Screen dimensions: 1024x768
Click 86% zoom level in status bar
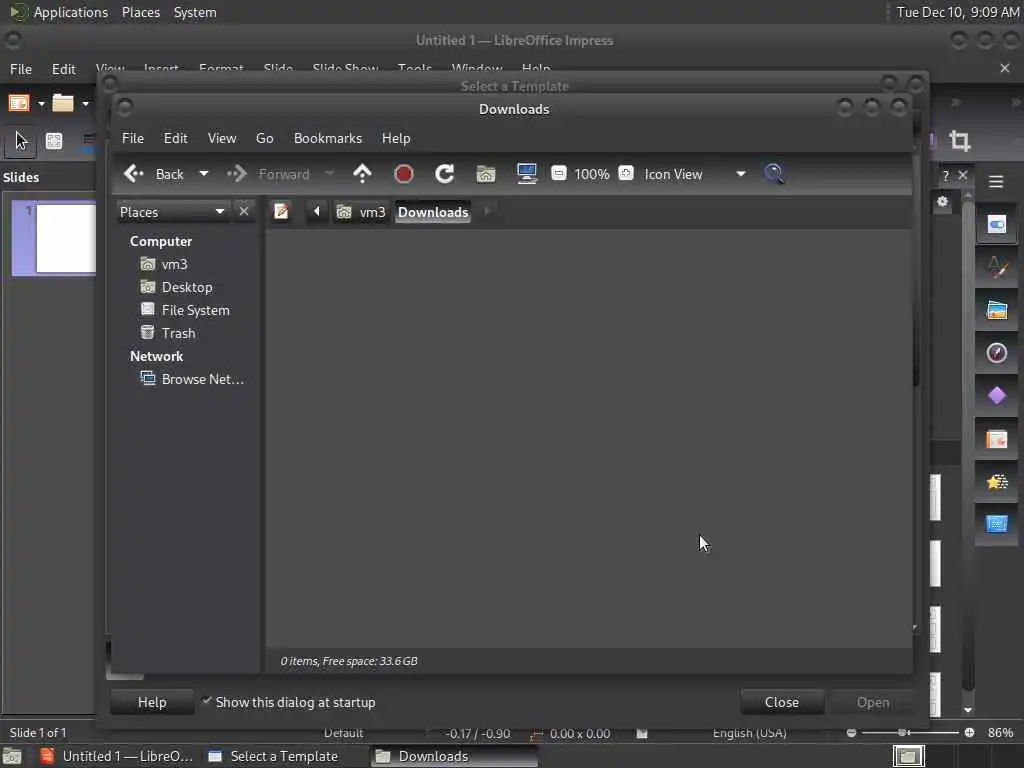coord(1000,733)
